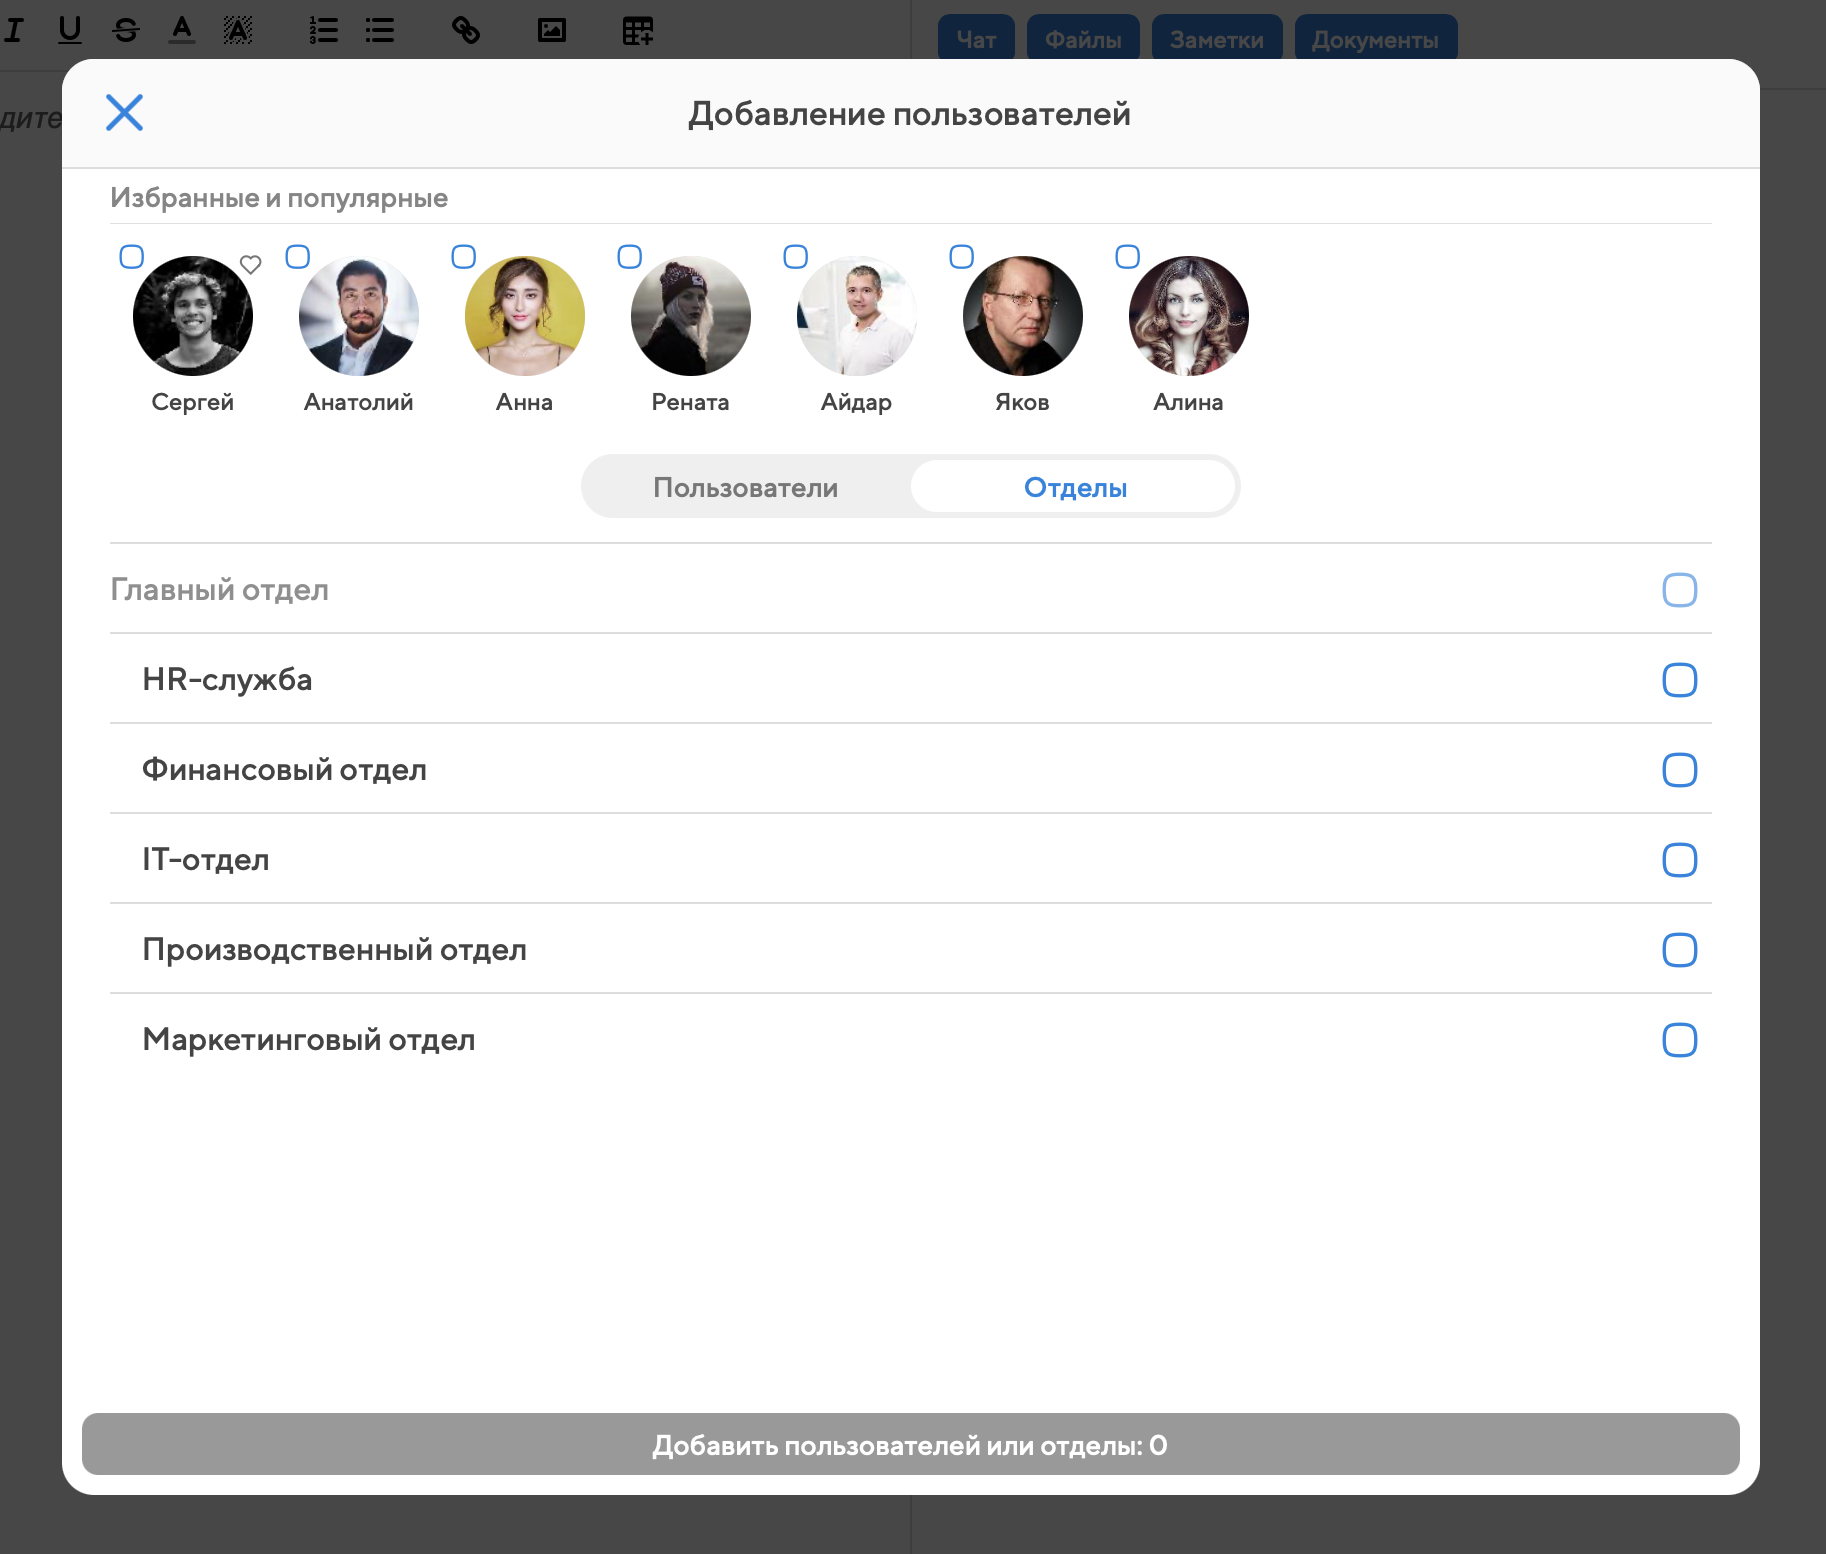Viewport: 1826px width, 1554px height.
Task: Select the Финансовый отдел checkbox
Action: click(1679, 770)
